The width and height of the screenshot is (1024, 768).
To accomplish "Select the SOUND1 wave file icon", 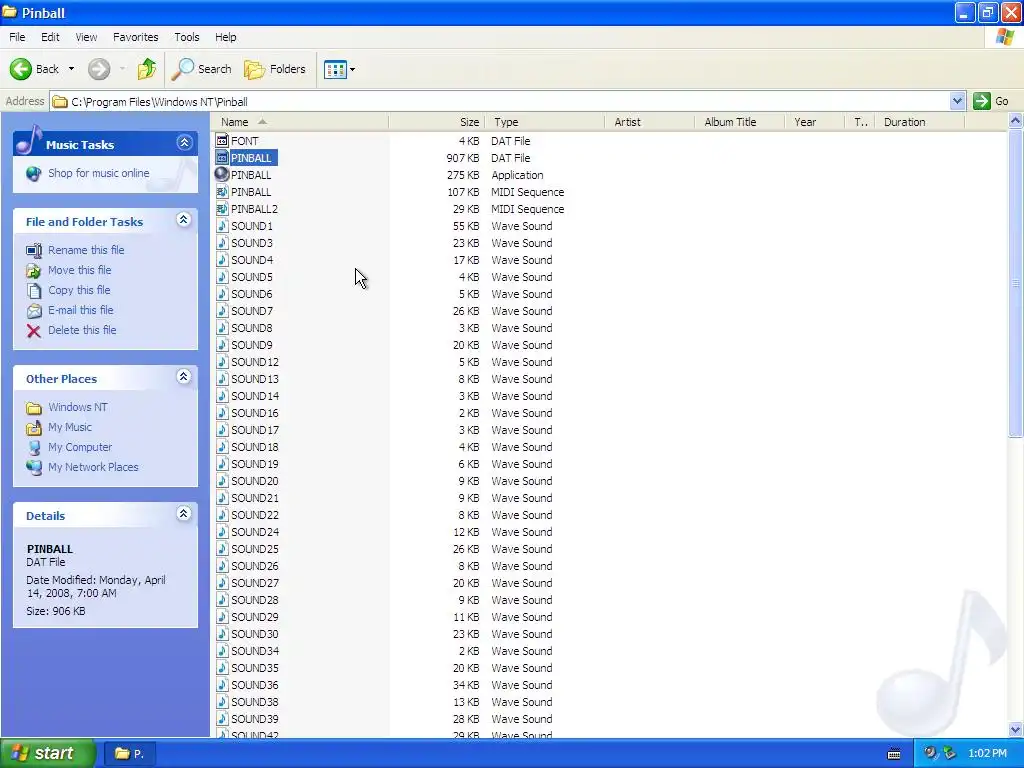I will click(222, 225).
